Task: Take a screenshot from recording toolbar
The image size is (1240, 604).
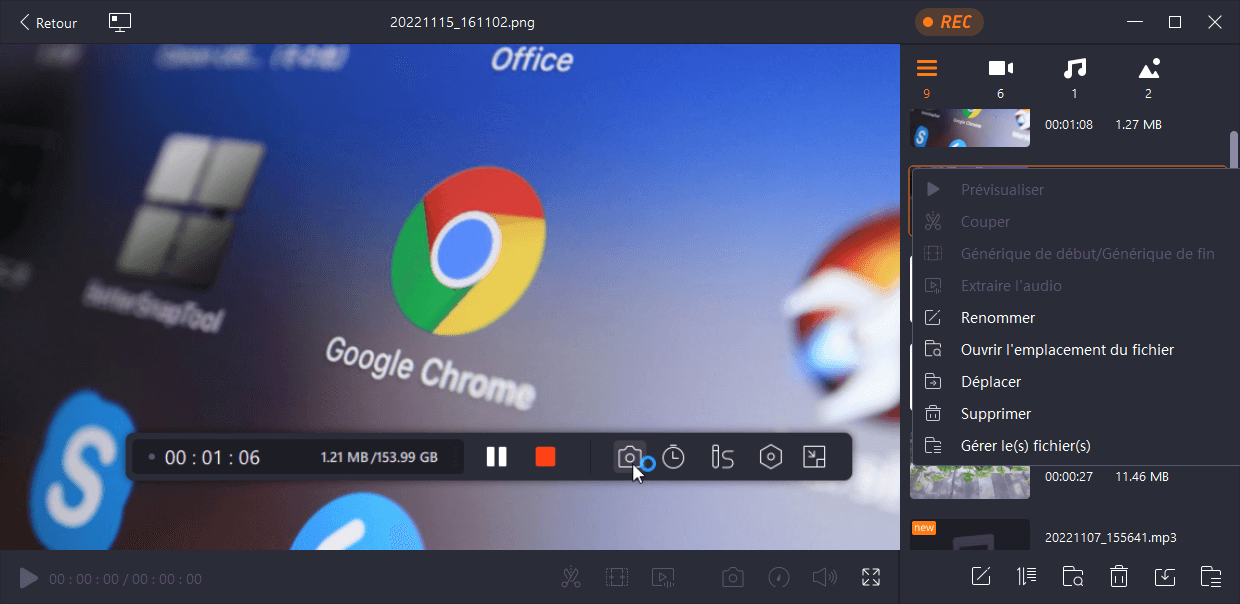Action: (629, 457)
